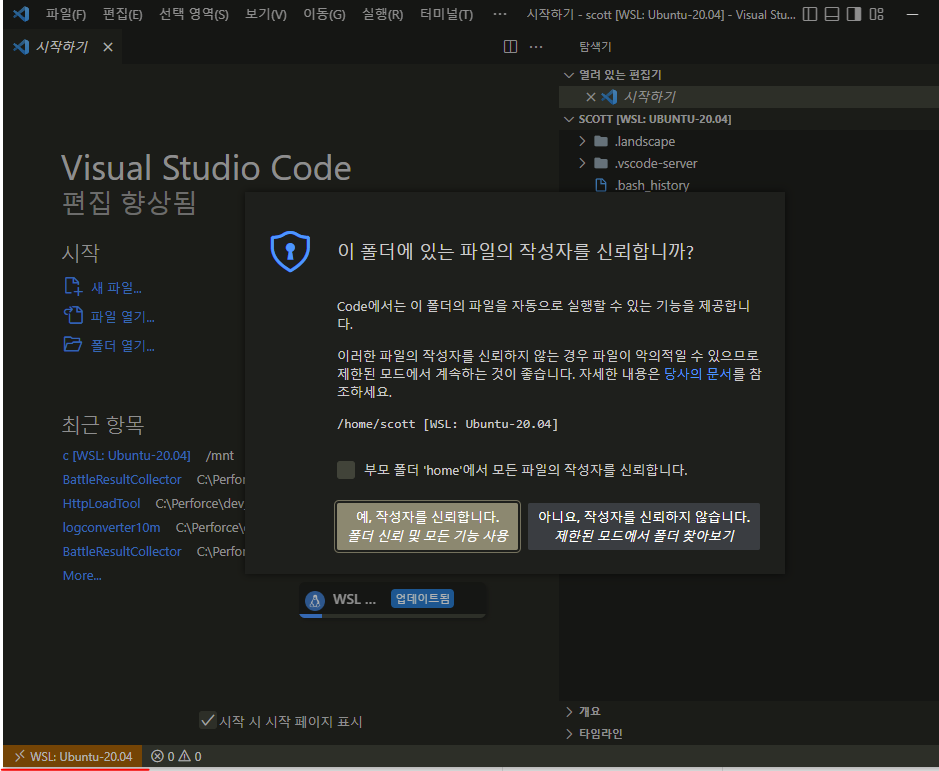The height and width of the screenshot is (771, 939).
Task: Click the More... recent items link
Action: (82, 576)
